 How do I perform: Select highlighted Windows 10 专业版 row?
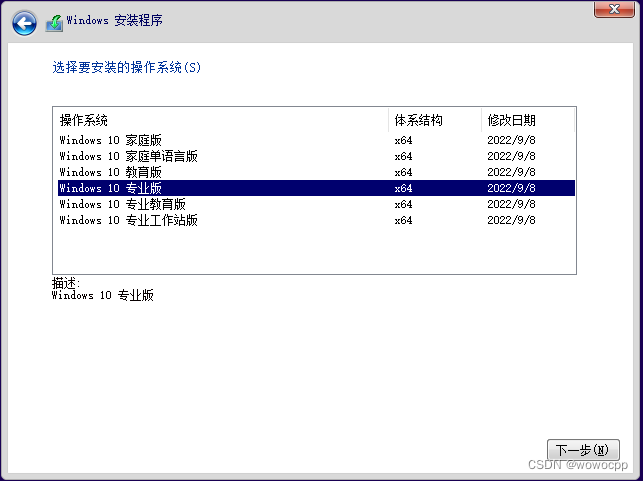[316, 188]
